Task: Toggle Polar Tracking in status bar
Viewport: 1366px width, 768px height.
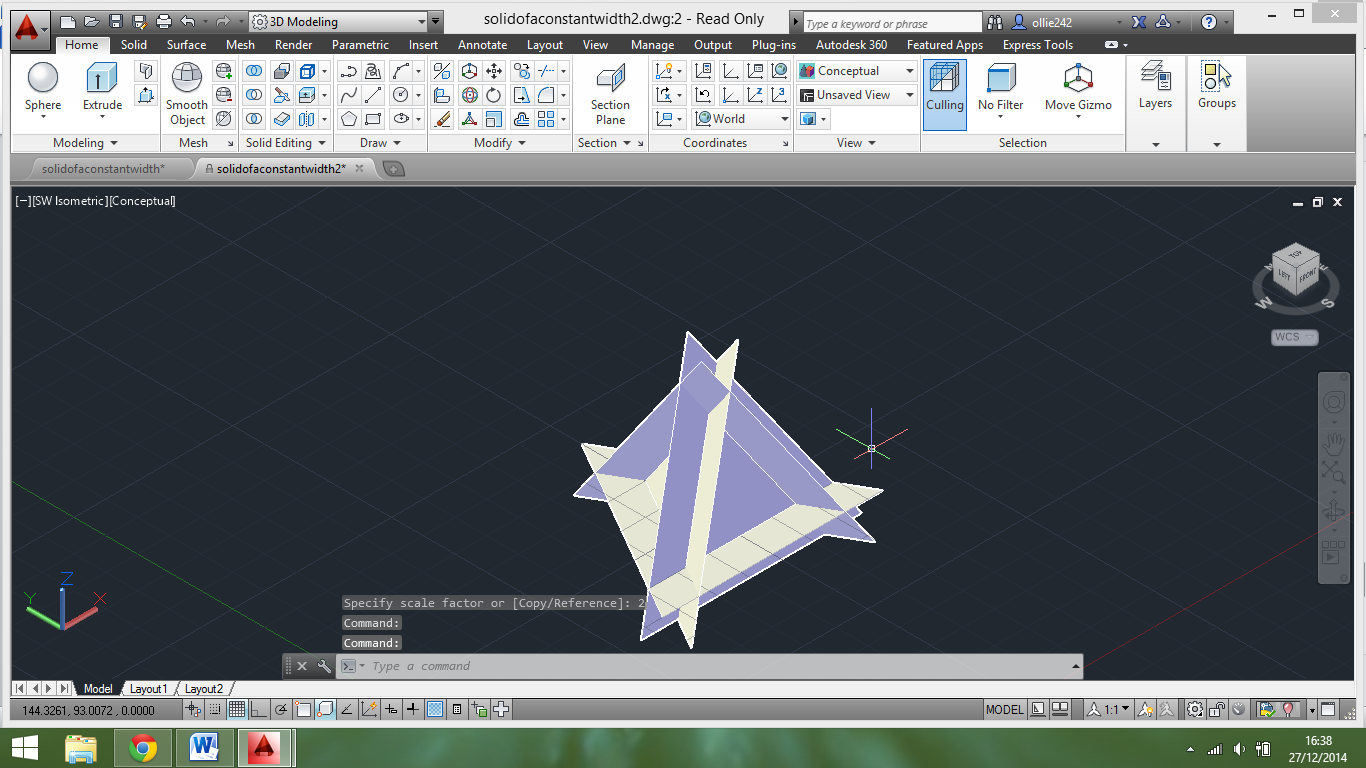Action: pyautogui.click(x=281, y=710)
